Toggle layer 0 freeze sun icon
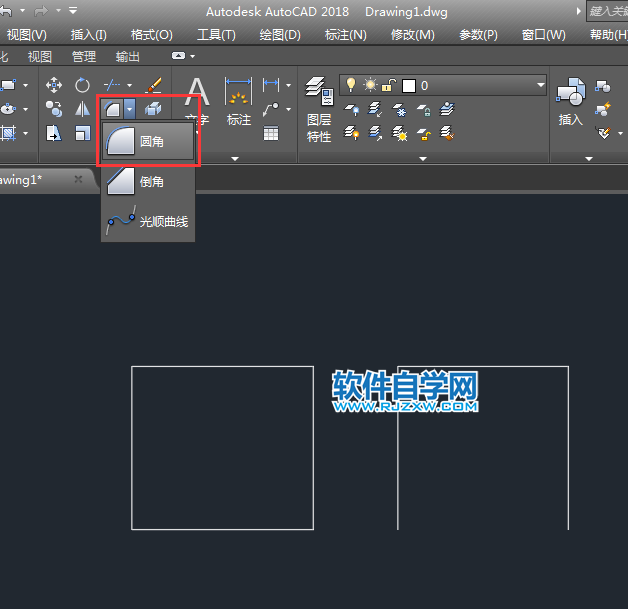Screen dimensions: 628x609 [x=370, y=85]
